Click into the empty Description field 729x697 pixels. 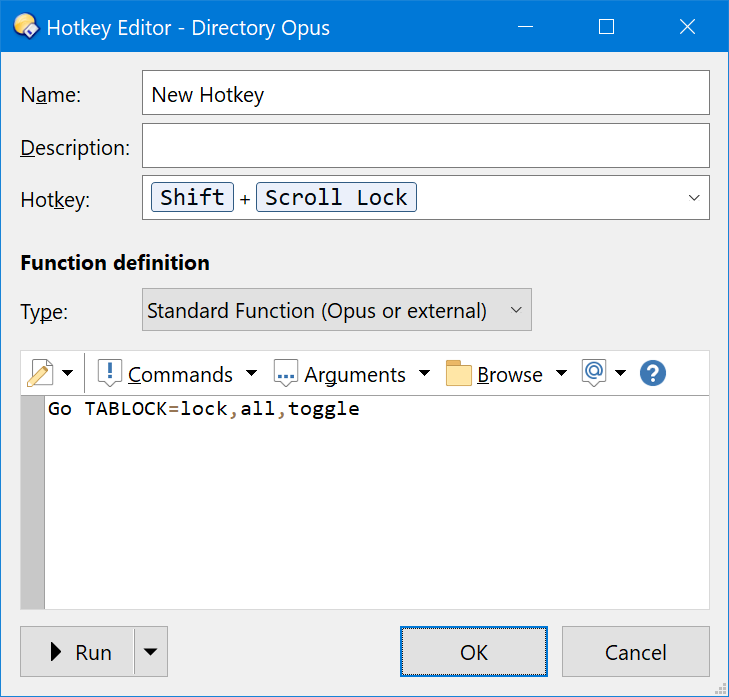point(425,146)
